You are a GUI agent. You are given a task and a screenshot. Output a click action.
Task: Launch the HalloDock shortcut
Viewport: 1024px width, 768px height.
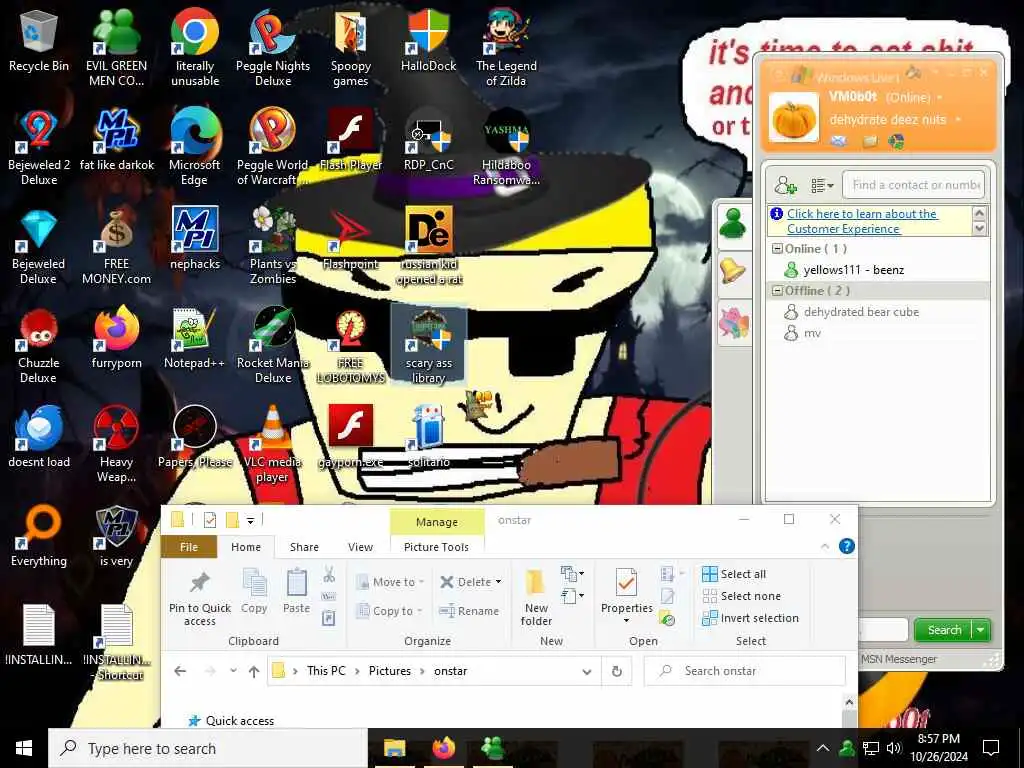coord(428,40)
